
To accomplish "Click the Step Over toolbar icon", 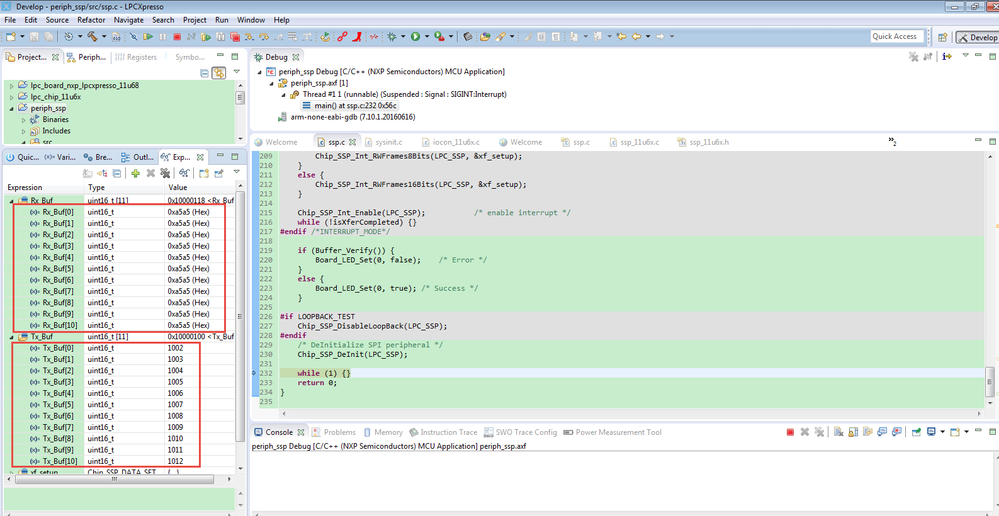I will tap(263, 37).
